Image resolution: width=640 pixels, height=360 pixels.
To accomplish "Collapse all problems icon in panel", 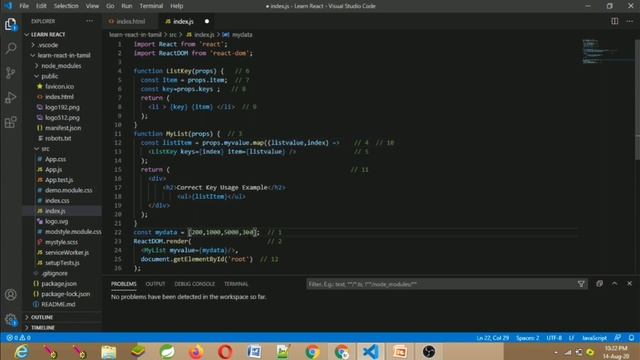I will 599,283.
